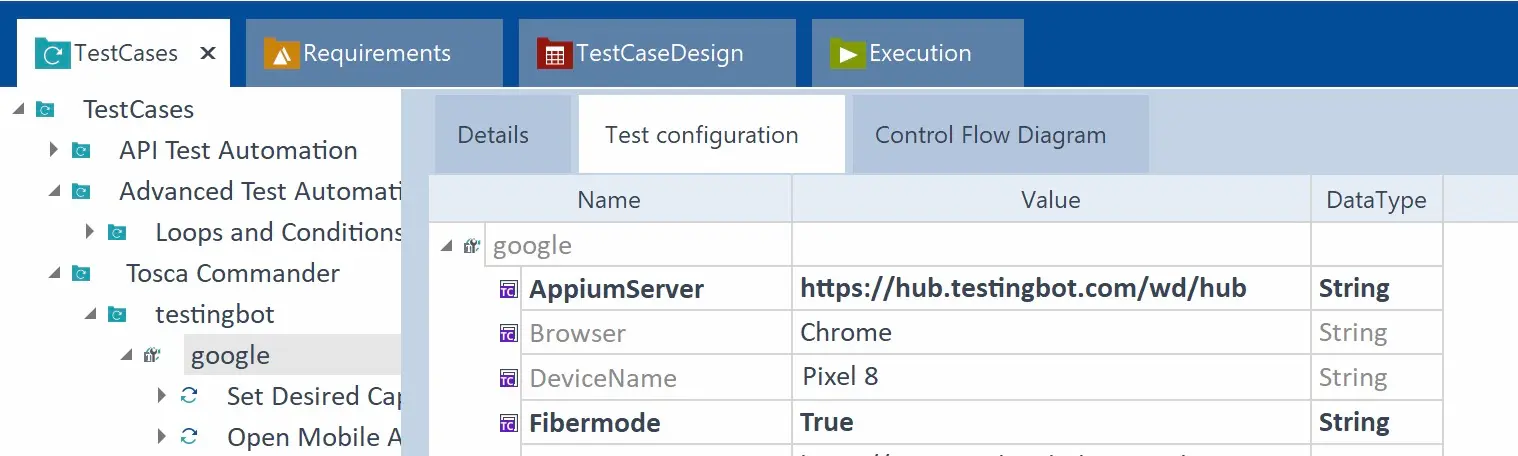Click the Fibermode parameter icon

509,424
